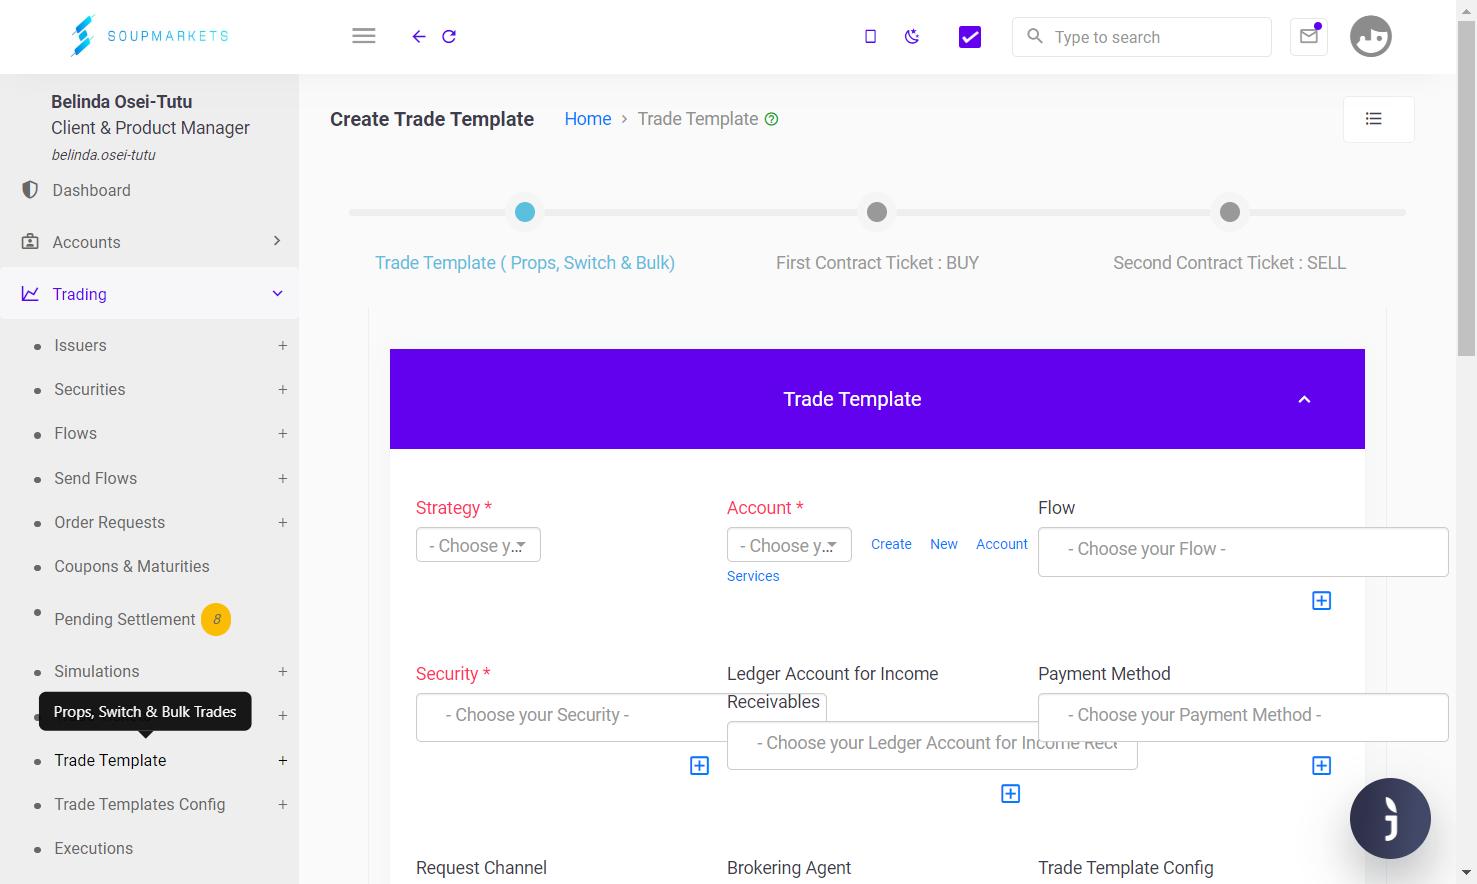Open Choose your Payment Method dropdown
Image resolution: width=1477 pixels, height=884 pixels.
click(1243, 717)
